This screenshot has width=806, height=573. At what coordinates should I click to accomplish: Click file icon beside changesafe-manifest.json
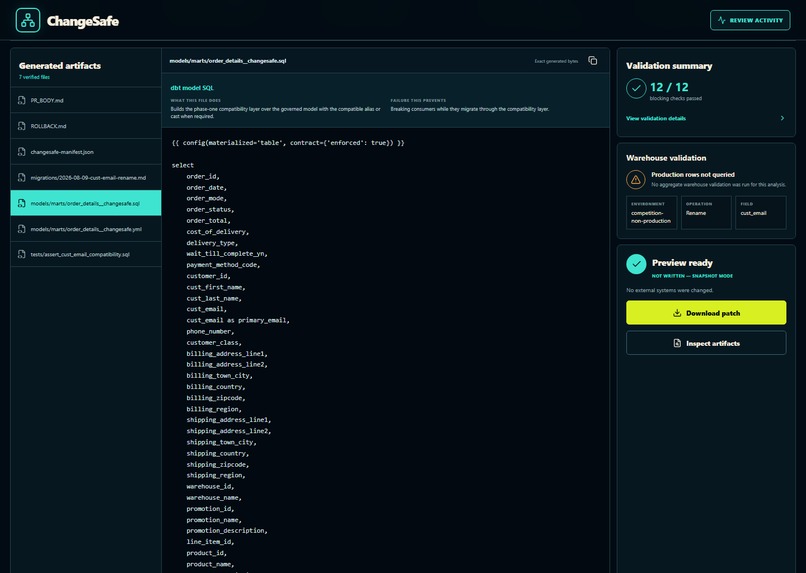coord(22,152)
